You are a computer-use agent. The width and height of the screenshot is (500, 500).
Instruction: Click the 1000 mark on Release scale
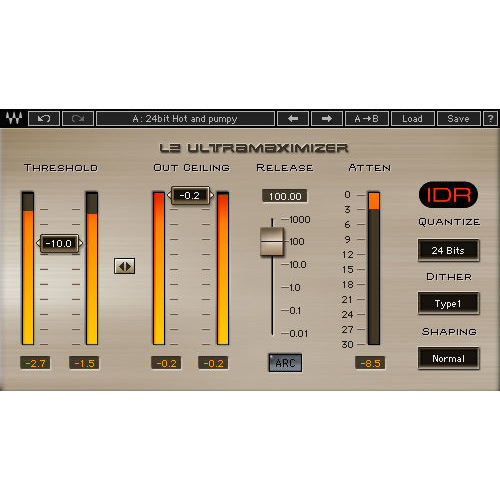pos(300,220)
